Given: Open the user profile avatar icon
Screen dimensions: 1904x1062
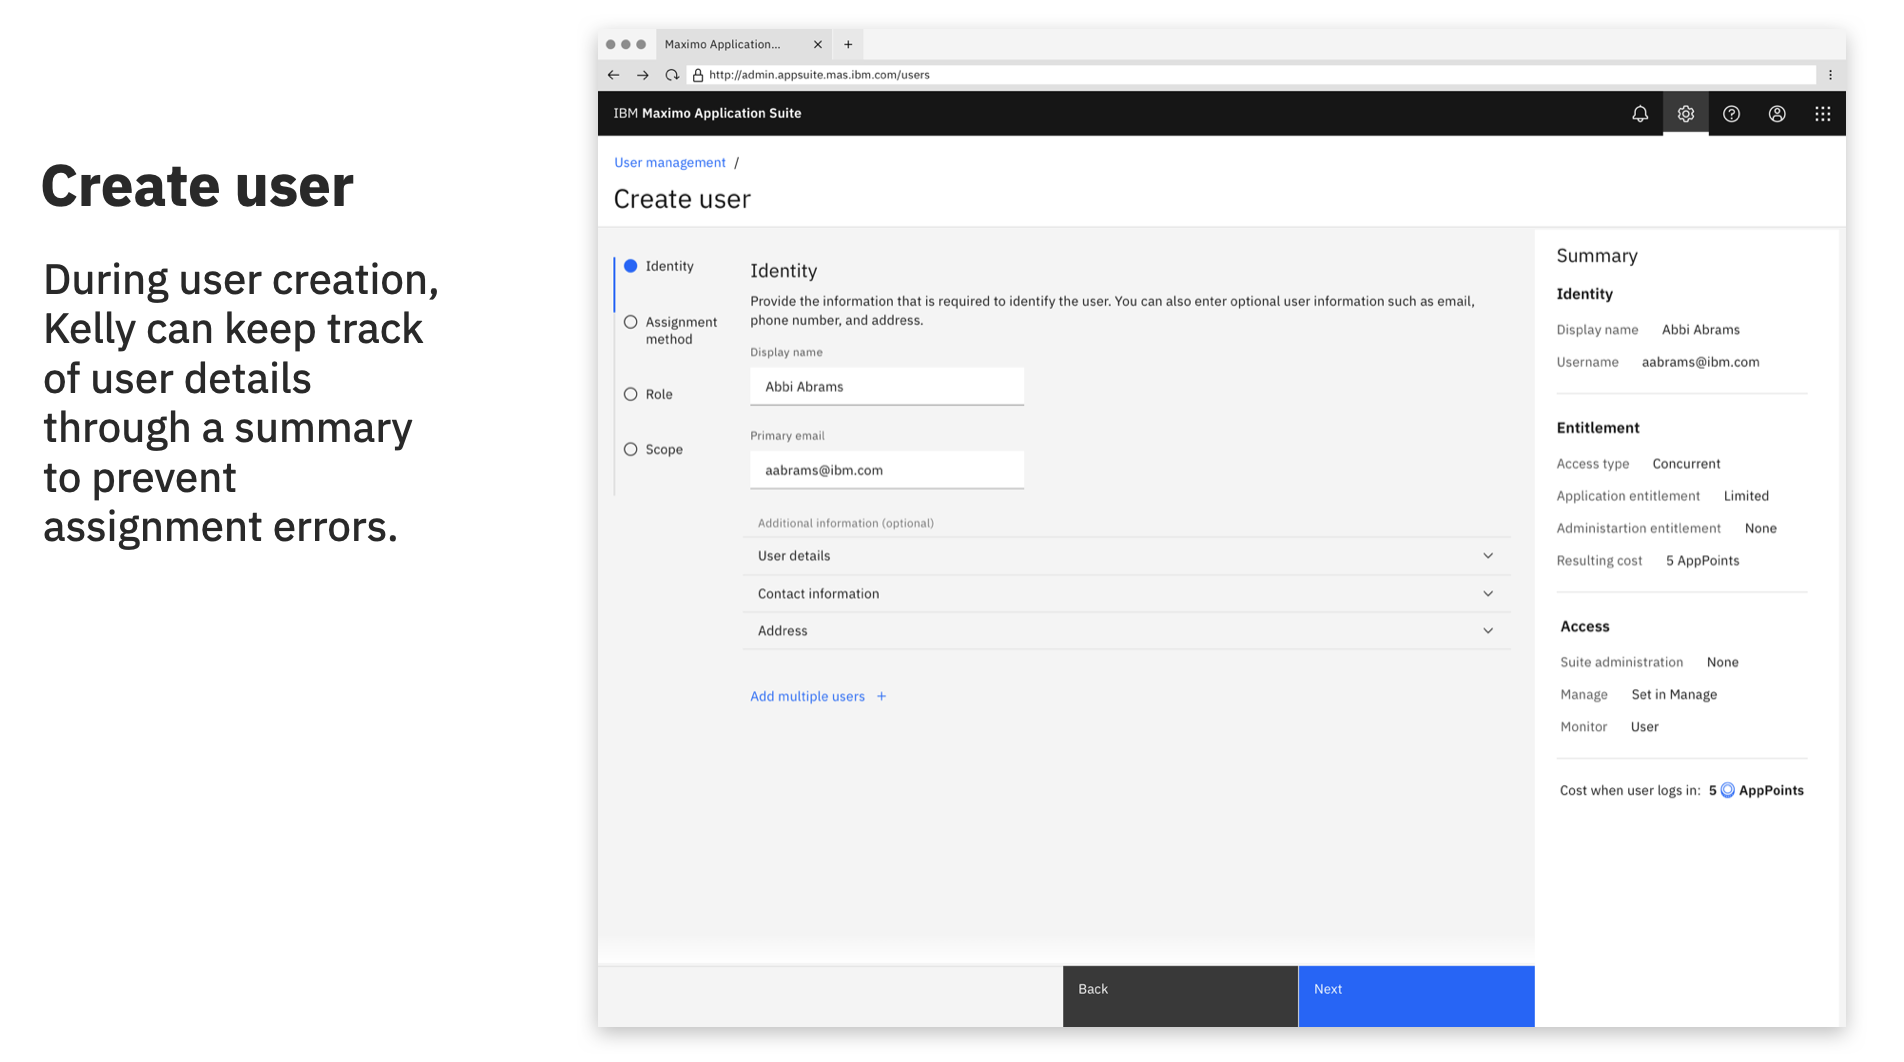Looking at the screenshot, I should tap(1777, 114).
